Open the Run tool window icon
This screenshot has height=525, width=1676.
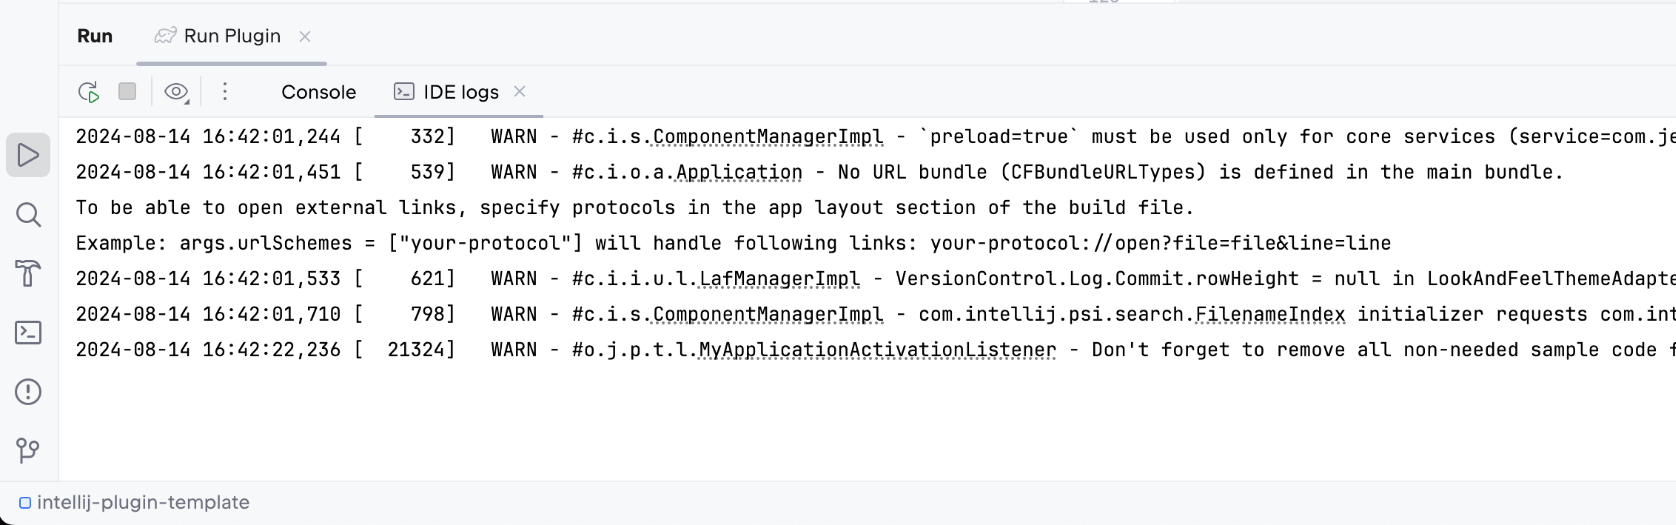[x=28, y=155]
